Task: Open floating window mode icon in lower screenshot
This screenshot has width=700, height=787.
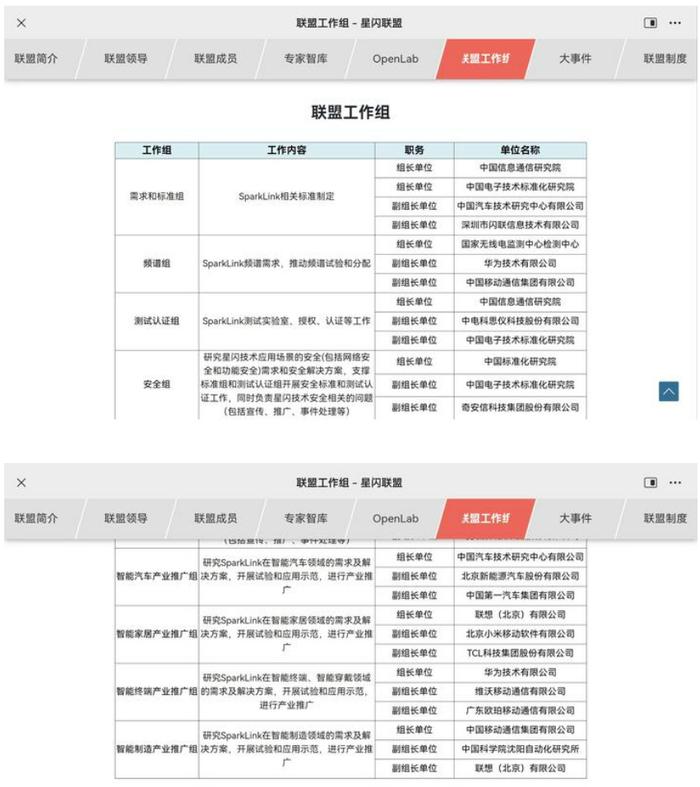Action: [651, 482]
